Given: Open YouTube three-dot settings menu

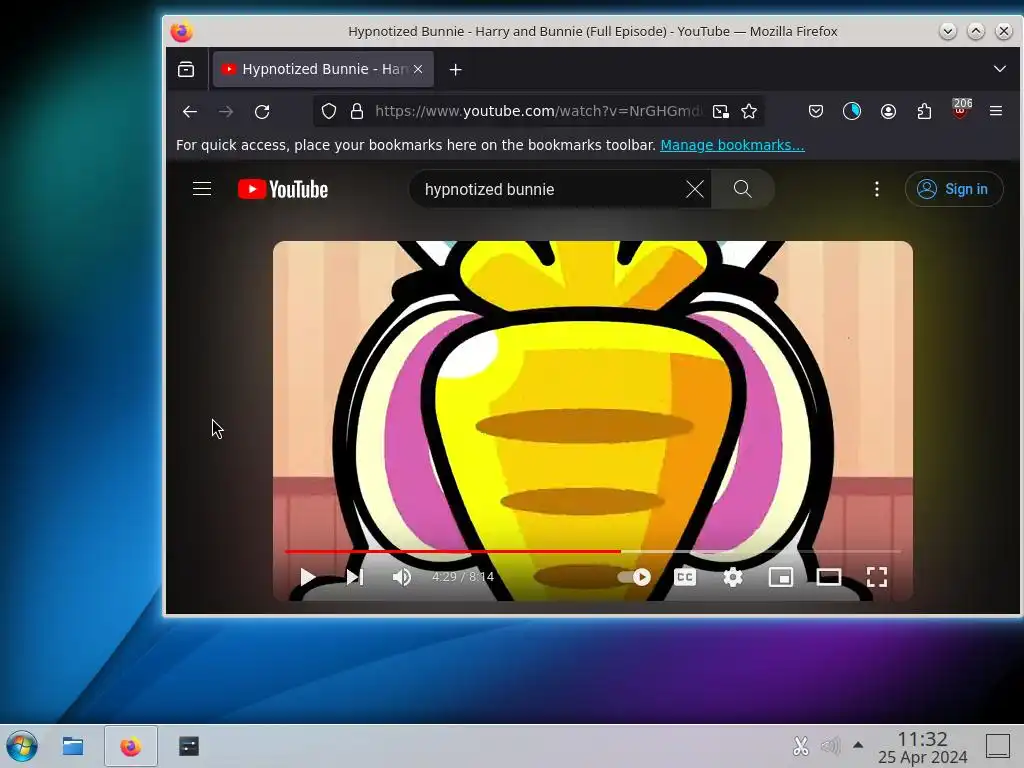Looking at the screenshot, I should click(876, 189).
